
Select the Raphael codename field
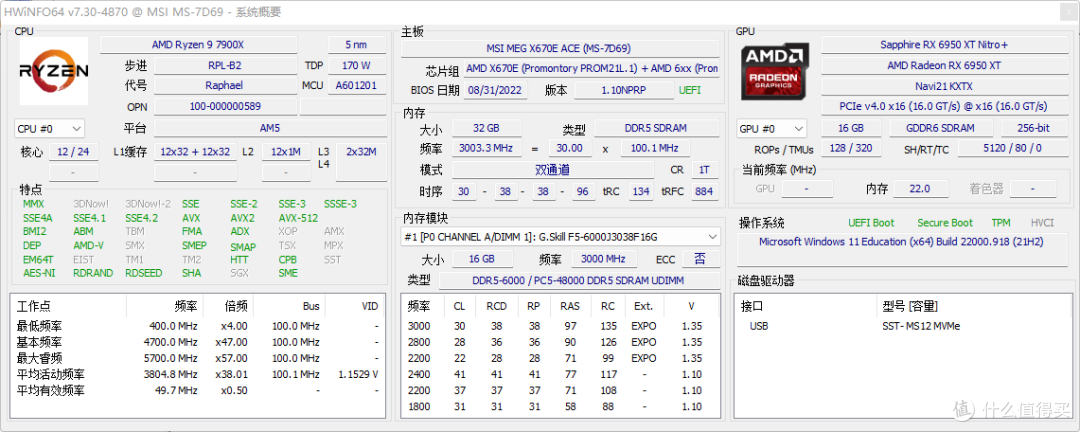point(225,86)
